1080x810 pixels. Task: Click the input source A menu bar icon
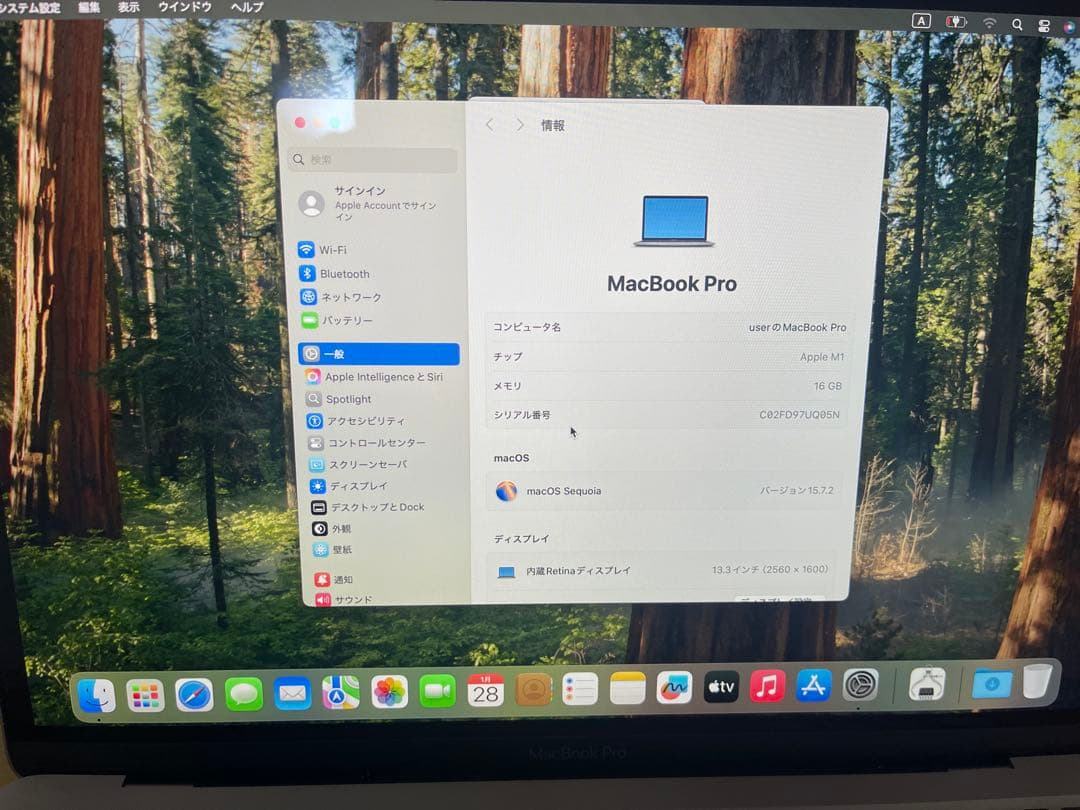pos(921,21)
